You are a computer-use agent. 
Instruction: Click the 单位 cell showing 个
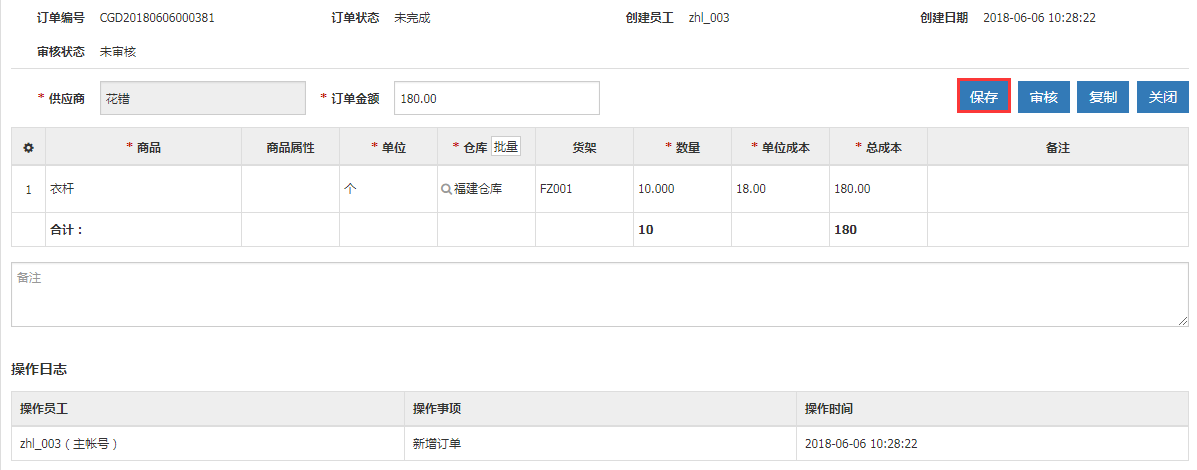[x=388, y=189]
